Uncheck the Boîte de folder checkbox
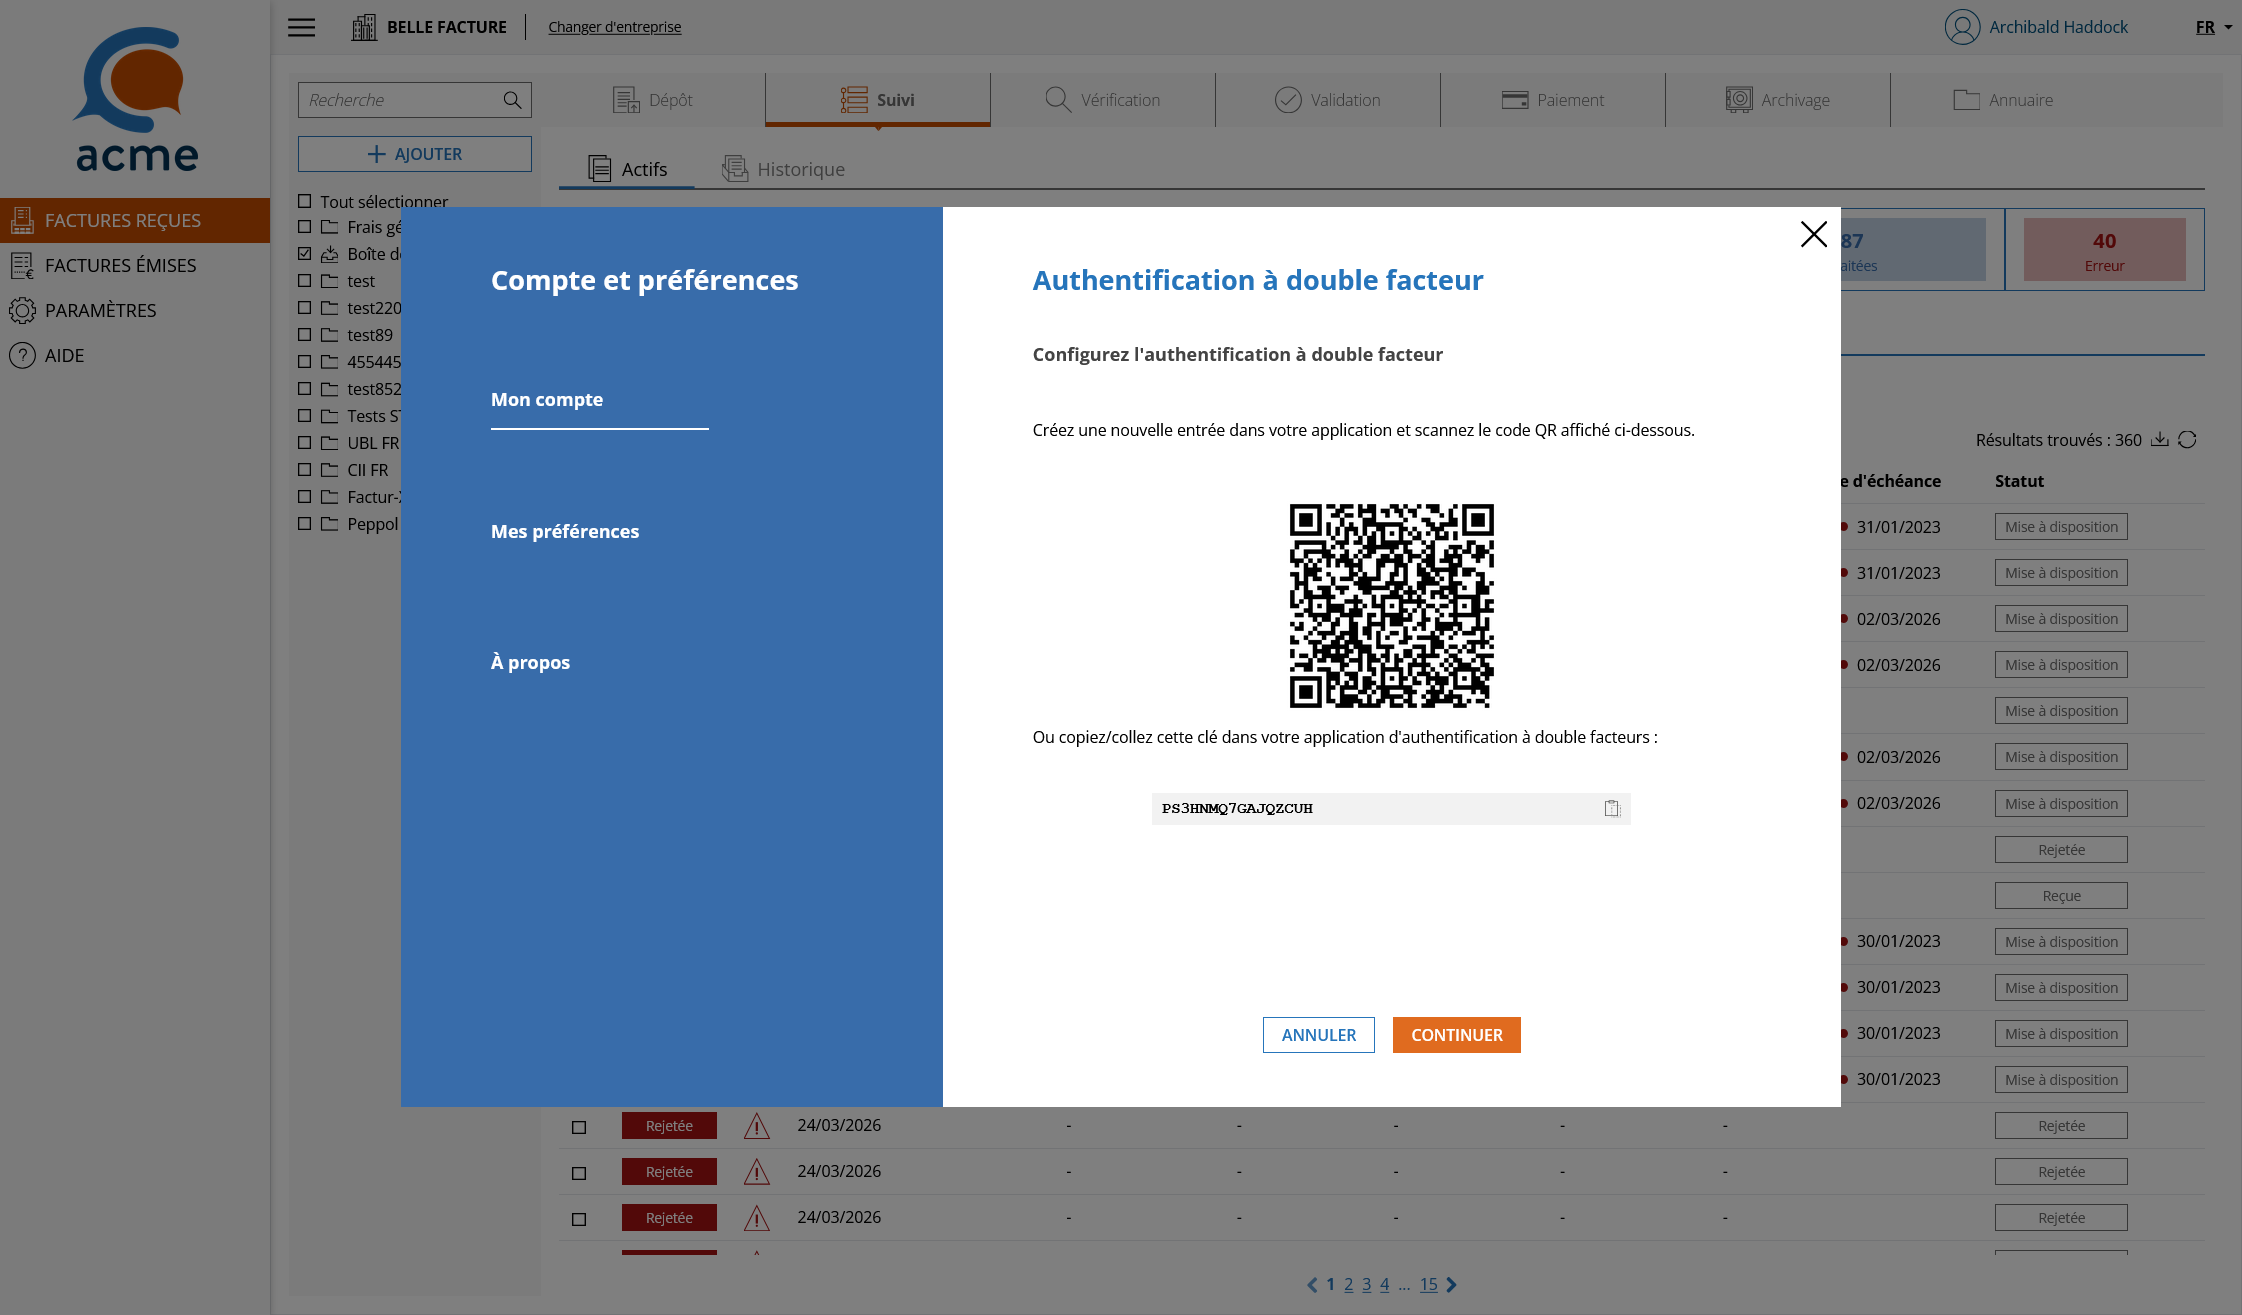 click(x=304, y=254)
